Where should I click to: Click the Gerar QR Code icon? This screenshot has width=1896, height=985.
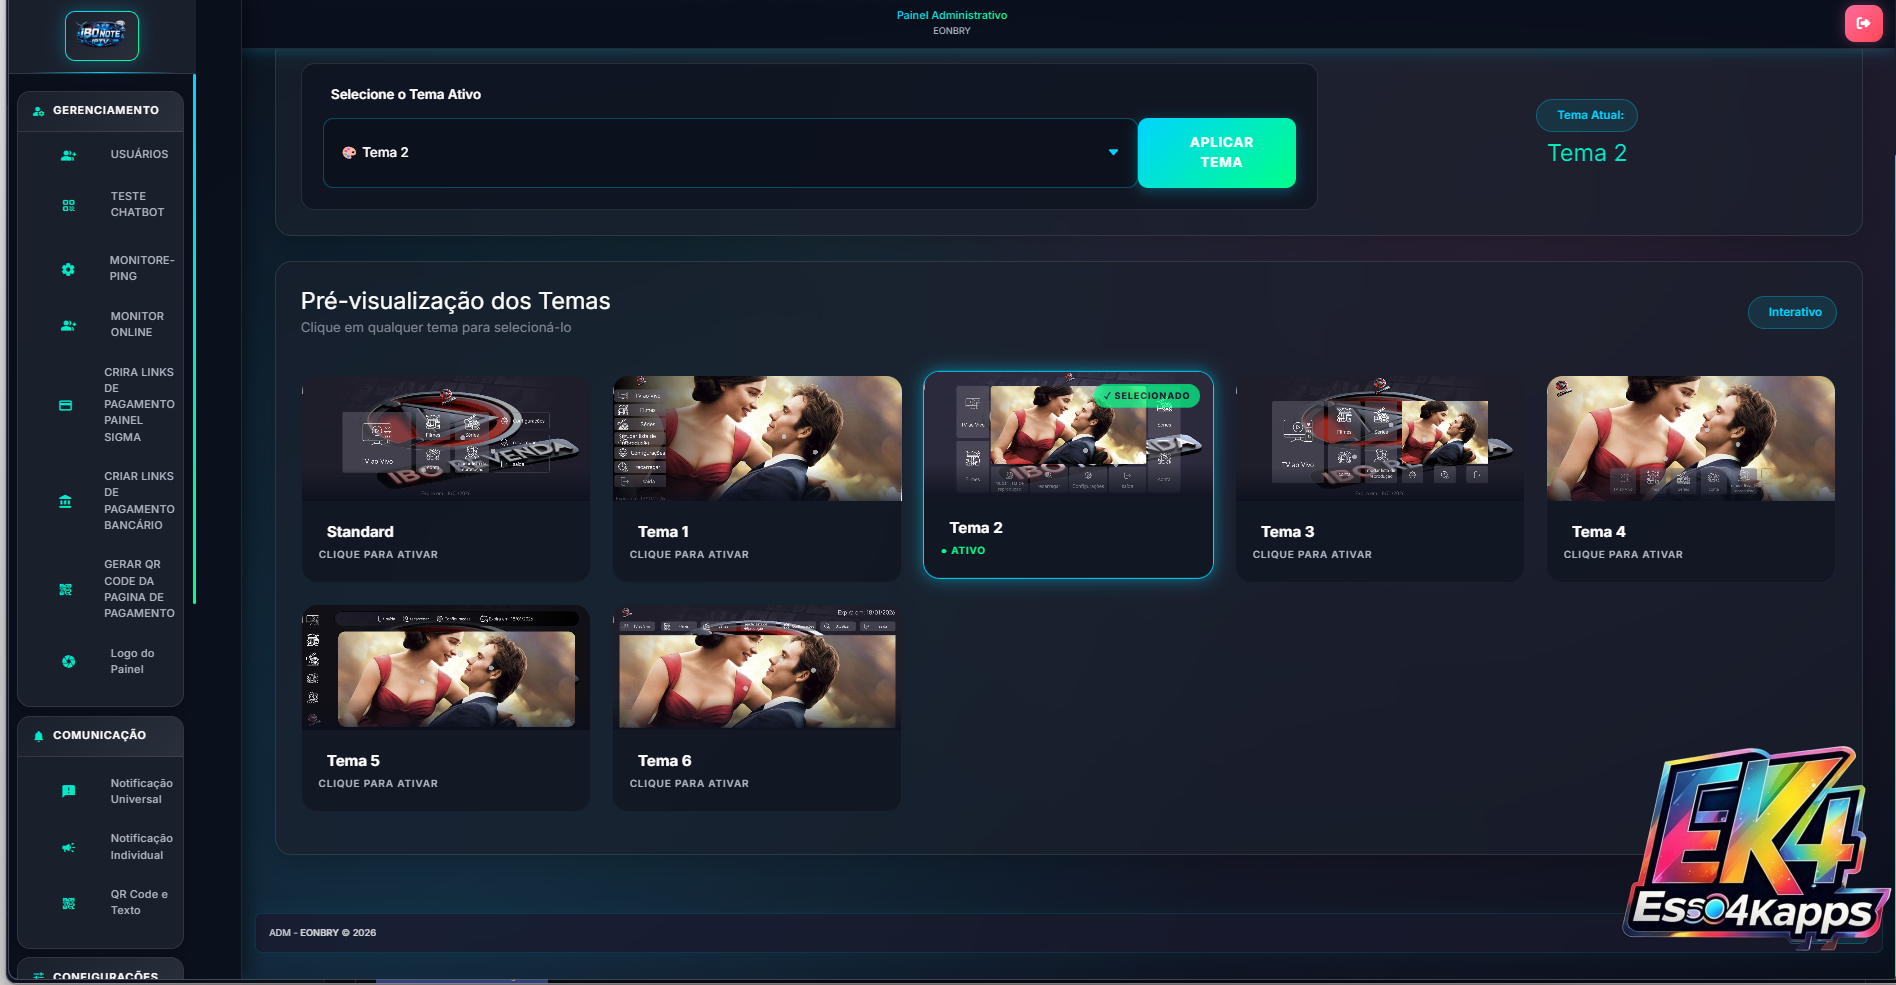pos(66,589)
